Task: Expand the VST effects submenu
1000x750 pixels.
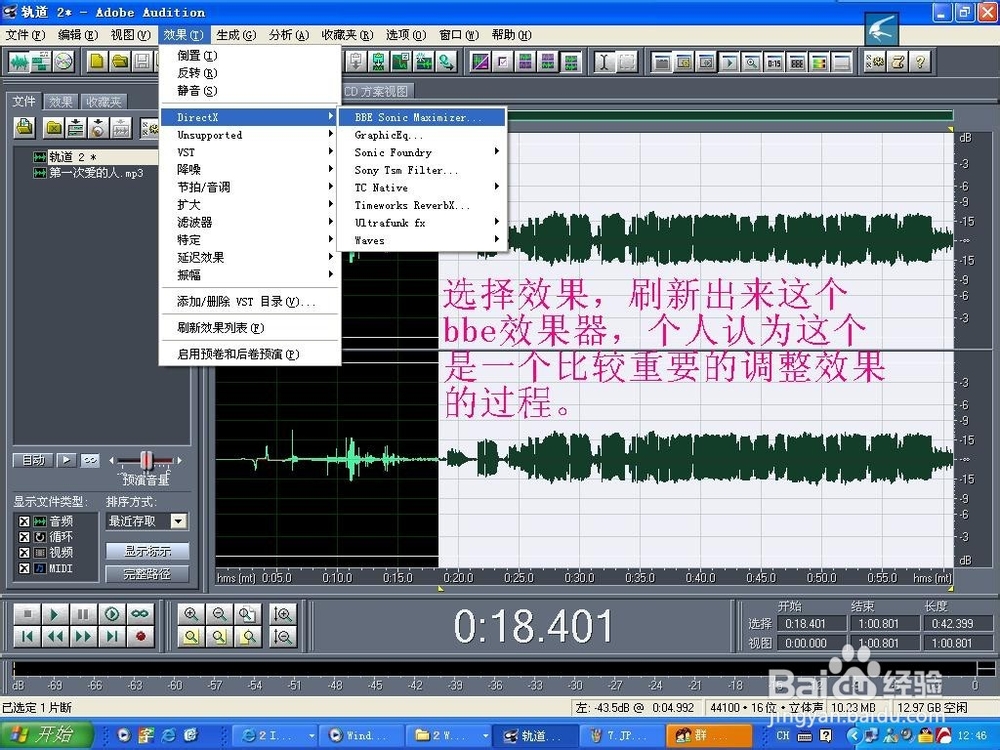Action: pos(250,152)
